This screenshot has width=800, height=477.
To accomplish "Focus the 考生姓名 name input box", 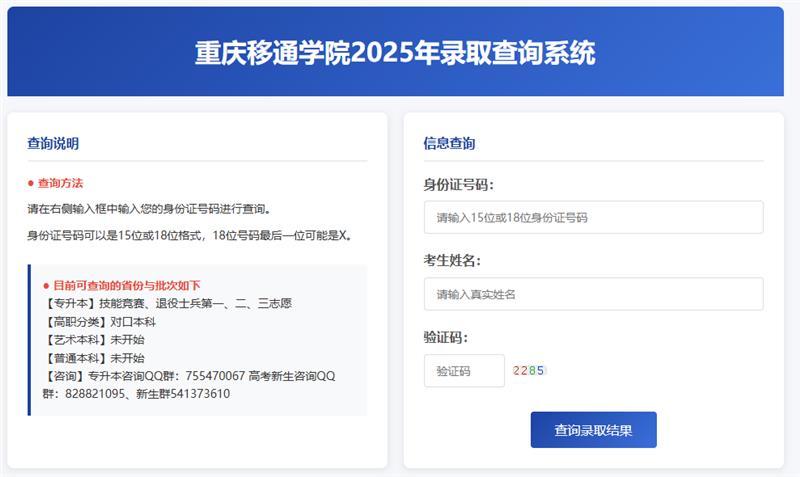I will 593,294.
